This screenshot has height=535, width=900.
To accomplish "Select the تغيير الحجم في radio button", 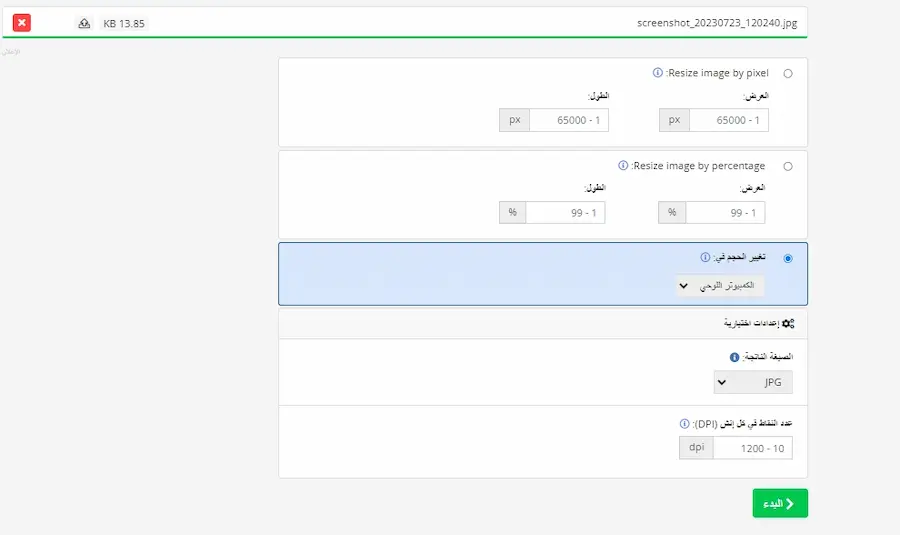I will coord(788,258).
